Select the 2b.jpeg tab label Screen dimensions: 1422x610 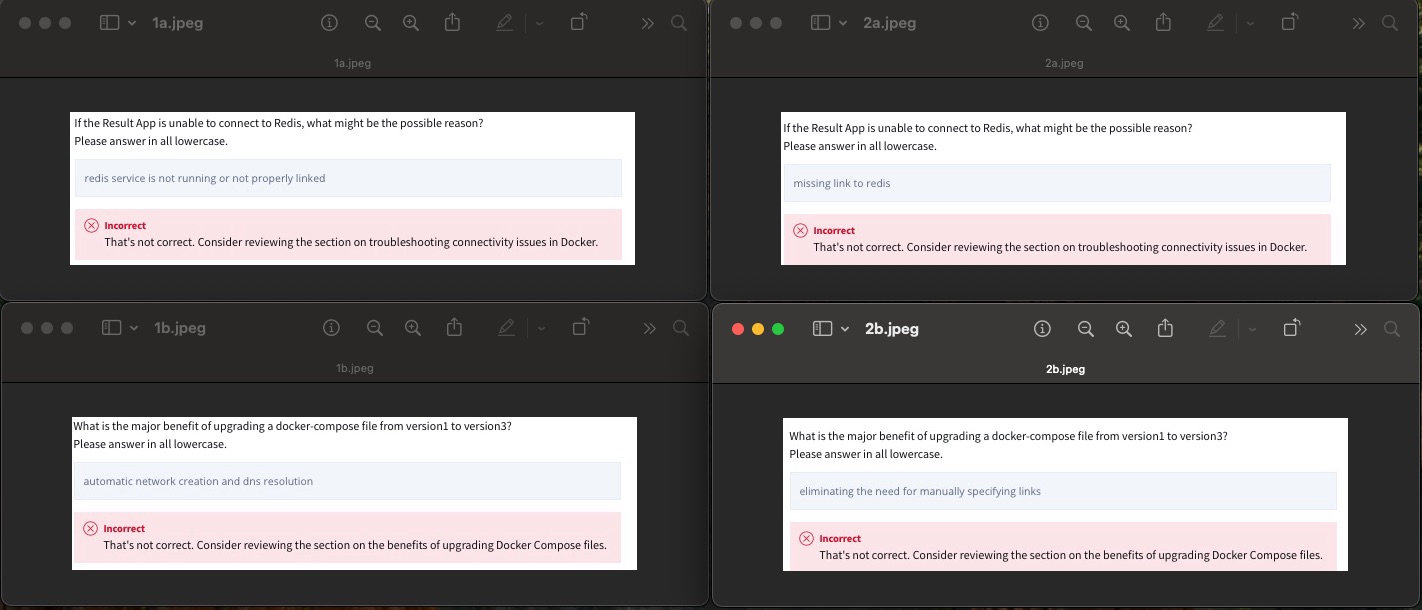coord(1066,369)
